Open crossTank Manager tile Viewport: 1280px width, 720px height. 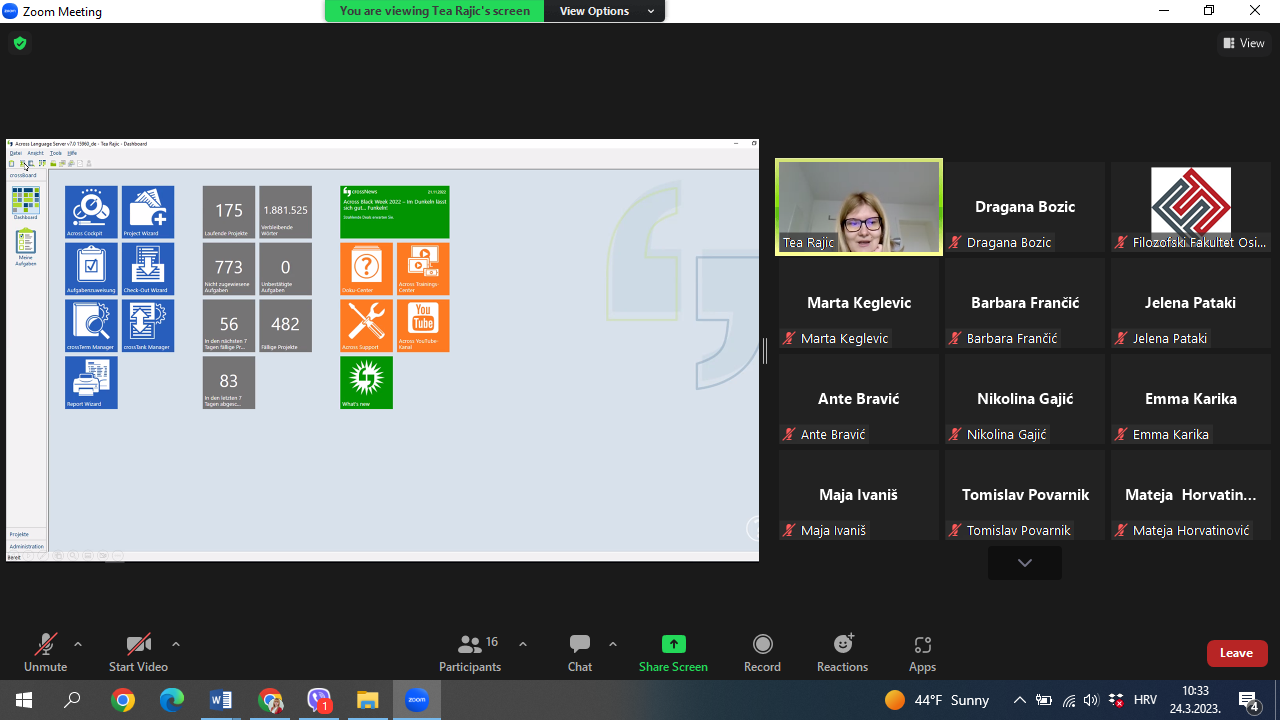148,326
